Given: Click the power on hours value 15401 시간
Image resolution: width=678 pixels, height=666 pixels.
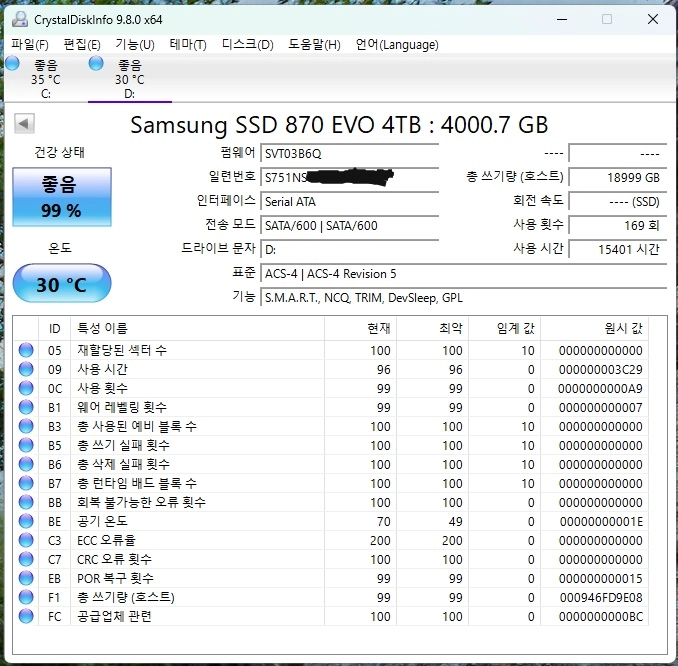Looking at the screenshot, I should [617, 250].
